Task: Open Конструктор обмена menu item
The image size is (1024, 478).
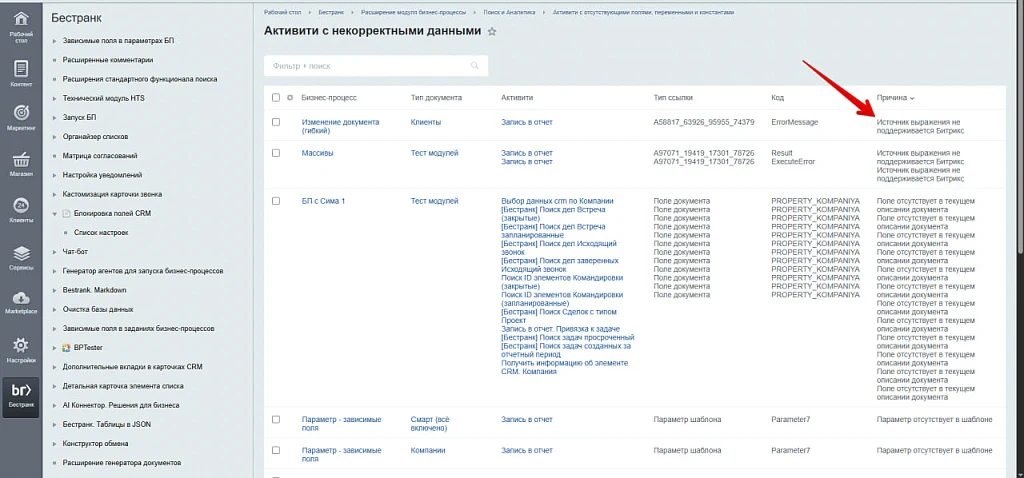Action: pos(95,443)
